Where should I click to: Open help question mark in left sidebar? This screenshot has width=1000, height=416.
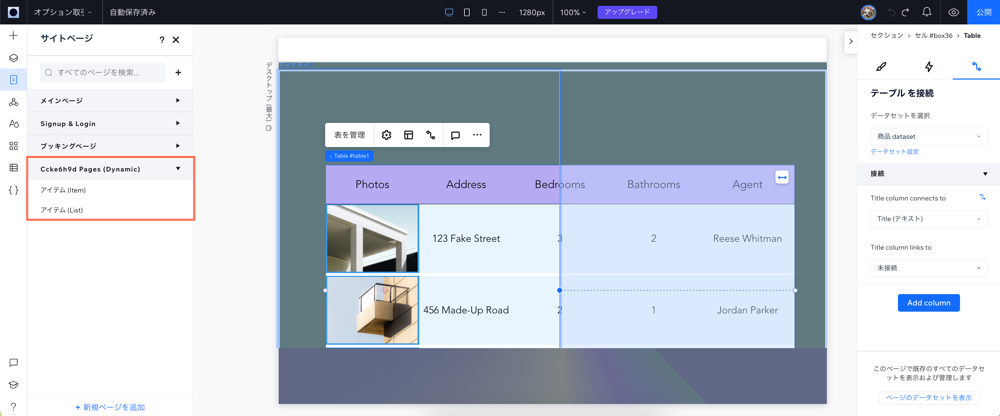(x=13, y=406)
